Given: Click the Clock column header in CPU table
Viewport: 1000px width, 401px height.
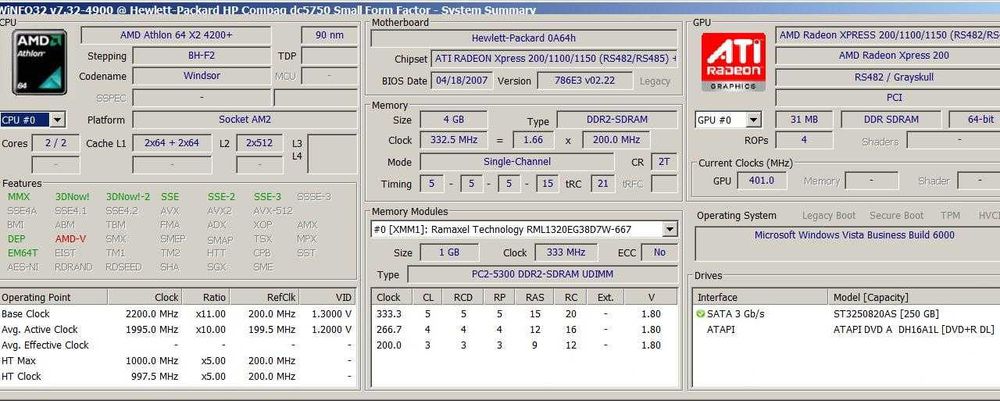Looking at the screenshot, I should coord(145,297).
